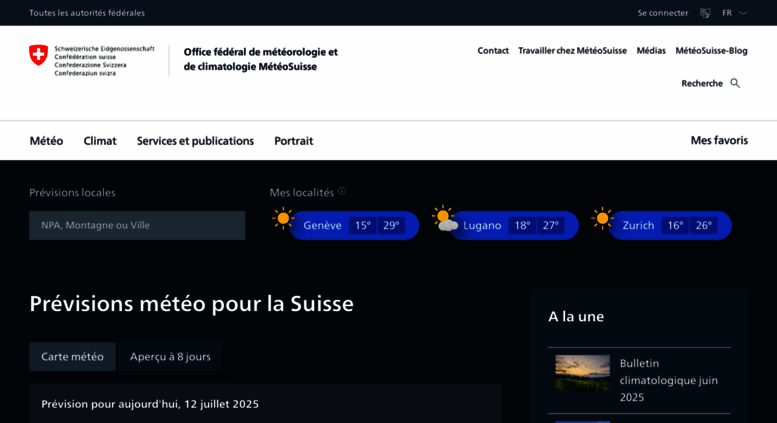Viewport: 777px width, 423px height.
Task: Click the search magnifier icon
Action: 735,83
